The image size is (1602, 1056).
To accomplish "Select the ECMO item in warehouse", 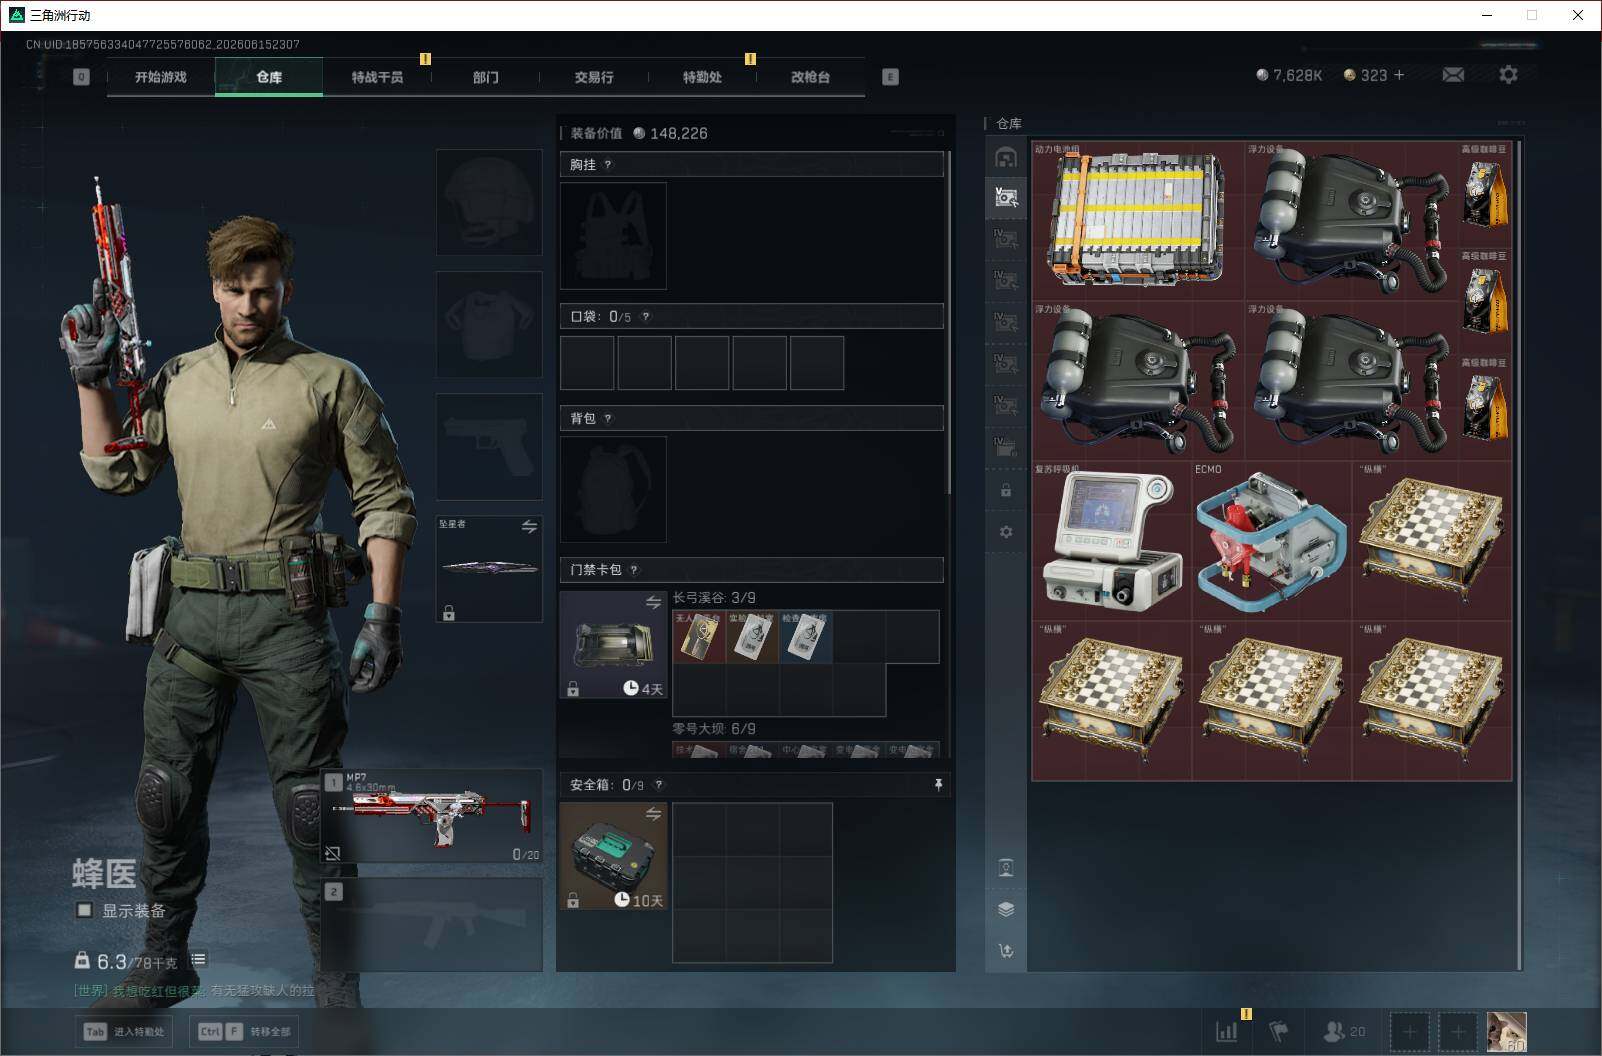I will click(x=1271, y=540).
